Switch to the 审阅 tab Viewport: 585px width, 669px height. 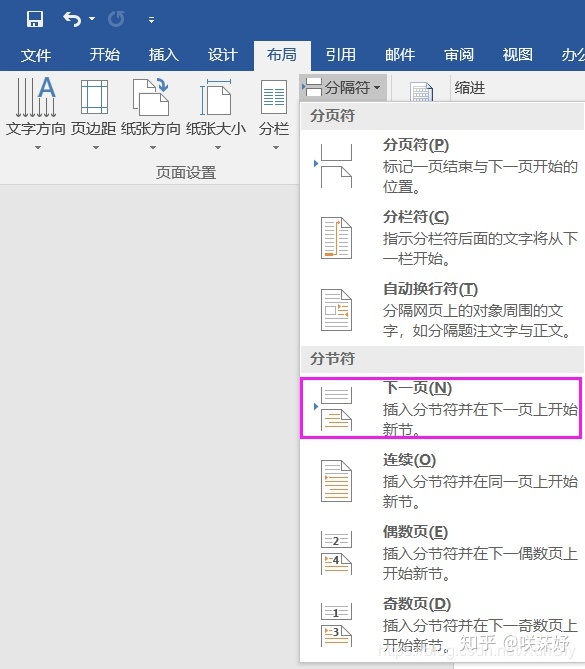459,55
